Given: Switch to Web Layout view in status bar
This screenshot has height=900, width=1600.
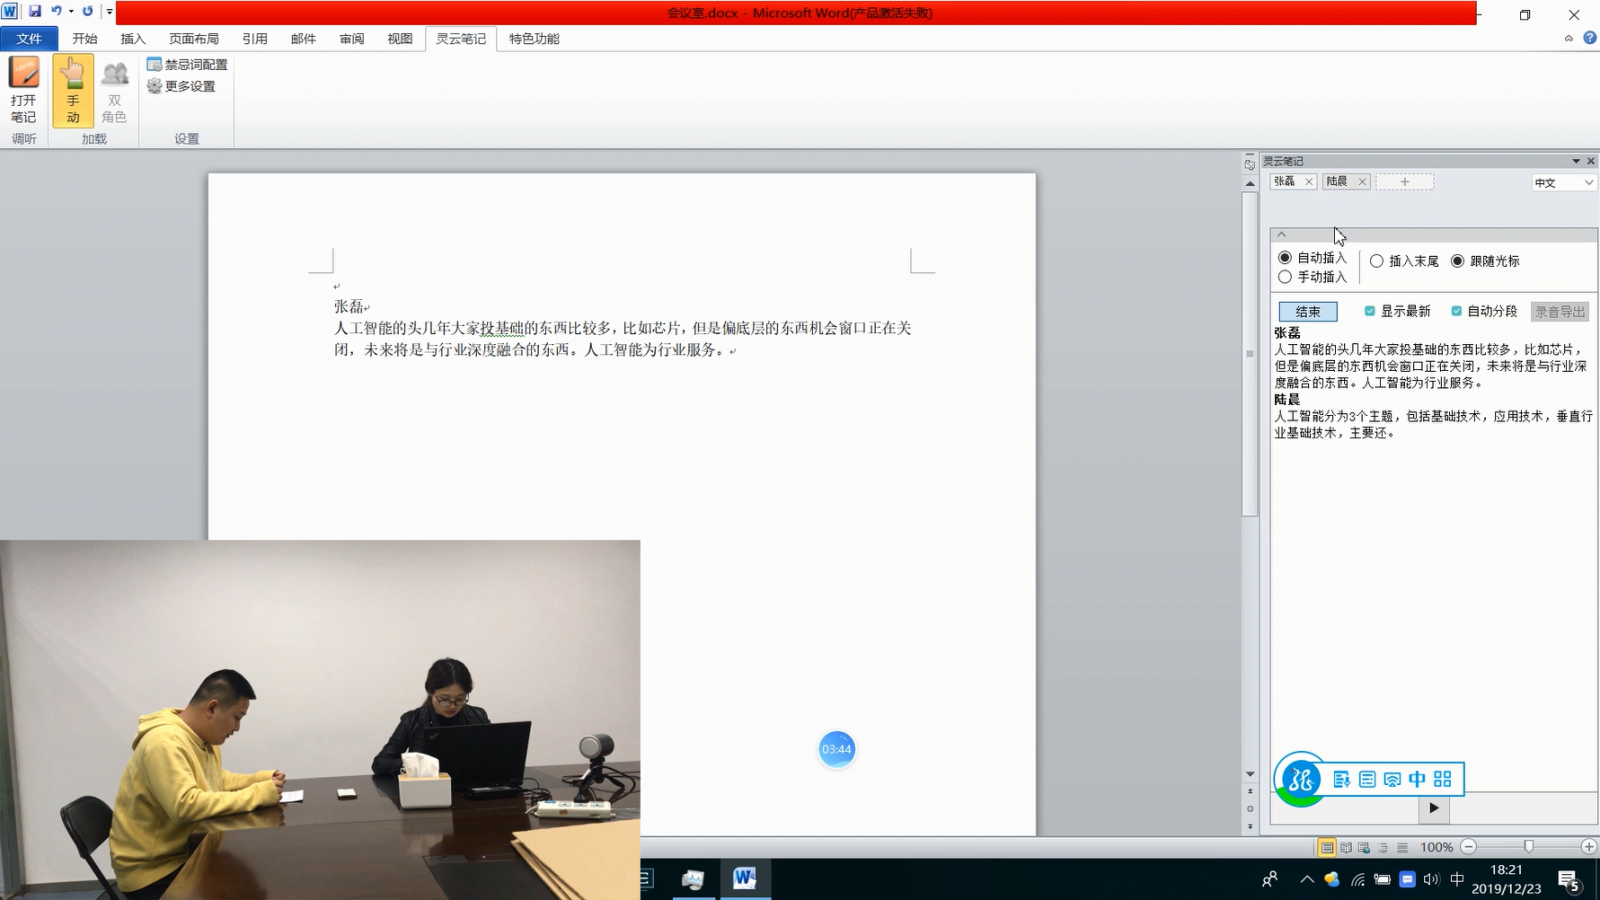Looking at the screenshot, I should coord(1364,847).
